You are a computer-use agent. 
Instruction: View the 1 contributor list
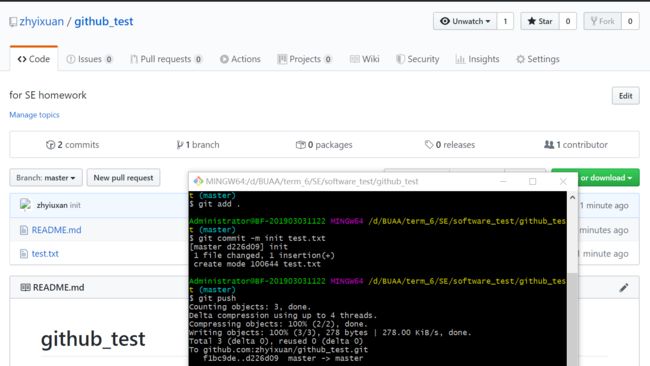click(576, 145)
